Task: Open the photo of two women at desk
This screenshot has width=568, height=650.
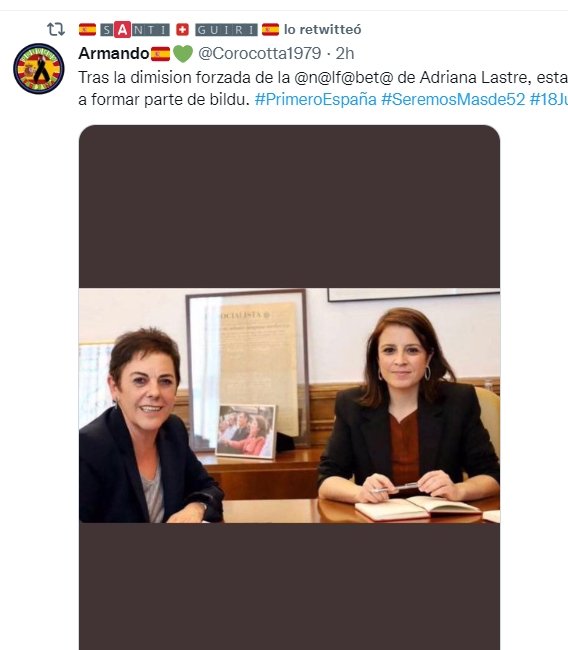Action: click(x=289, y=405)
